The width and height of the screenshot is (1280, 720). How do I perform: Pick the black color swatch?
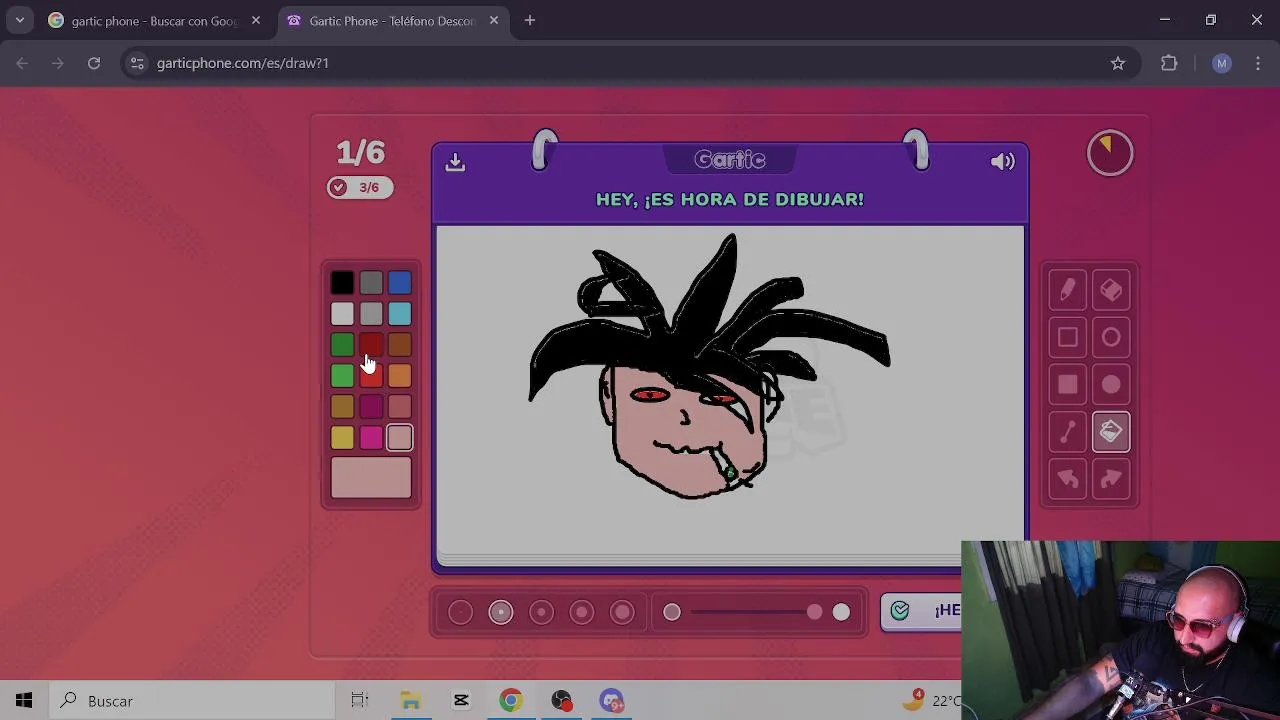pyautogui.click(x=342, y=284)
